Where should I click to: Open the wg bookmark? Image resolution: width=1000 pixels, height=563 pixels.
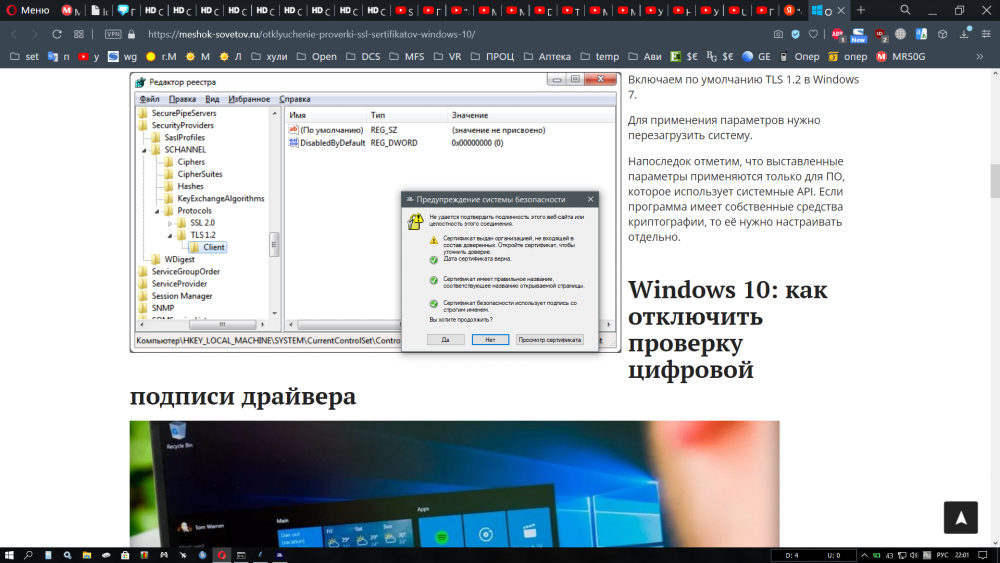[x=122, y=57]
